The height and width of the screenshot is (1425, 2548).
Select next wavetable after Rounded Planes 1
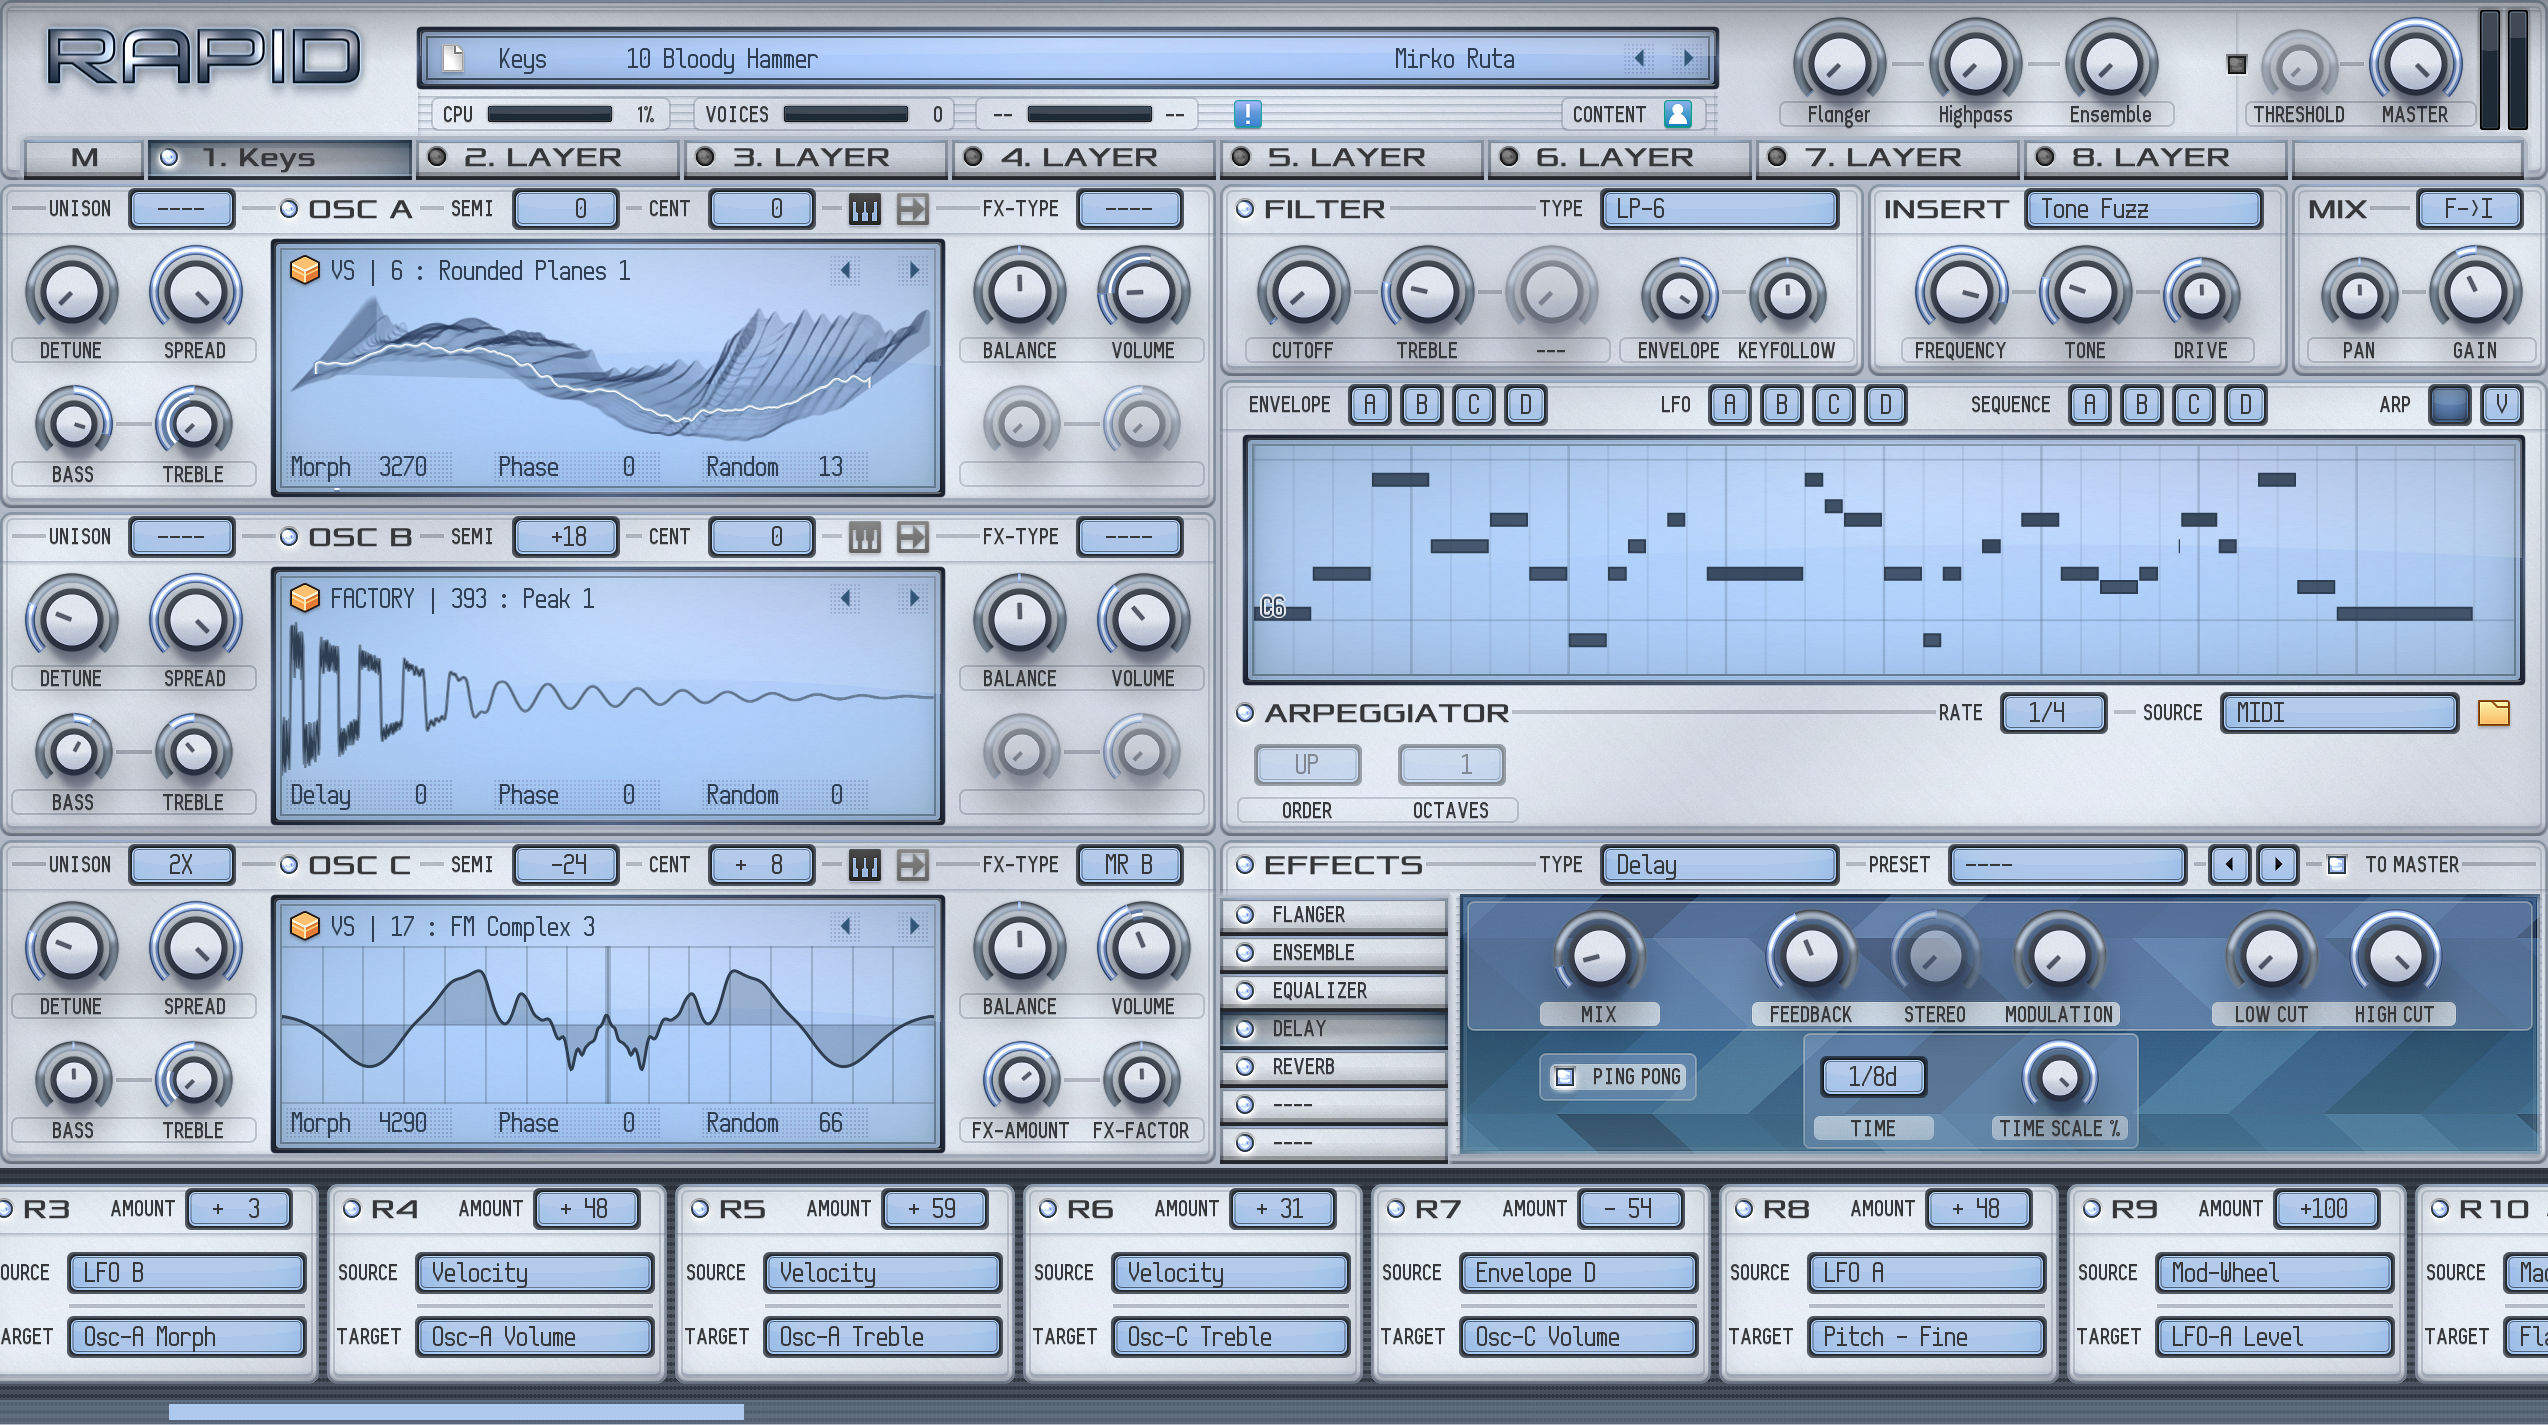913,270
